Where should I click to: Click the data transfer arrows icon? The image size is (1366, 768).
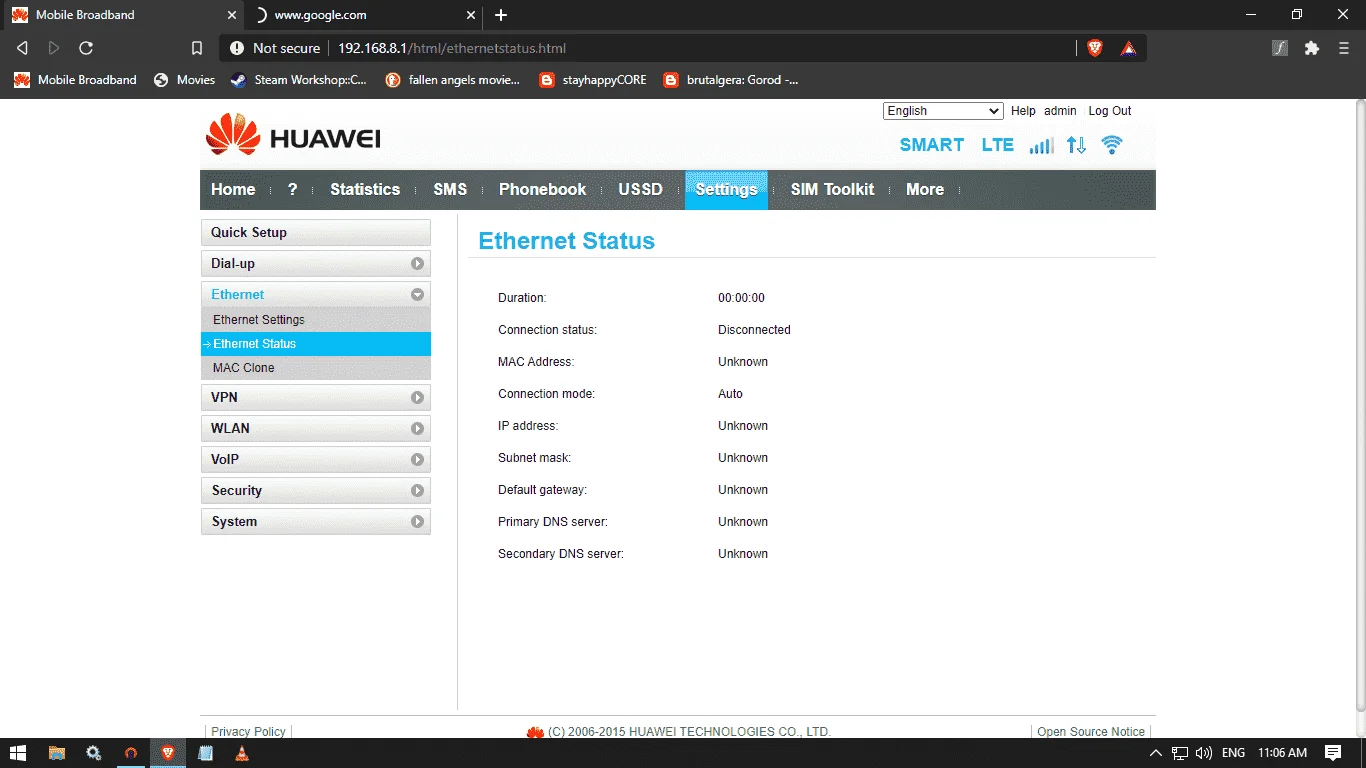coord(1076,145)
